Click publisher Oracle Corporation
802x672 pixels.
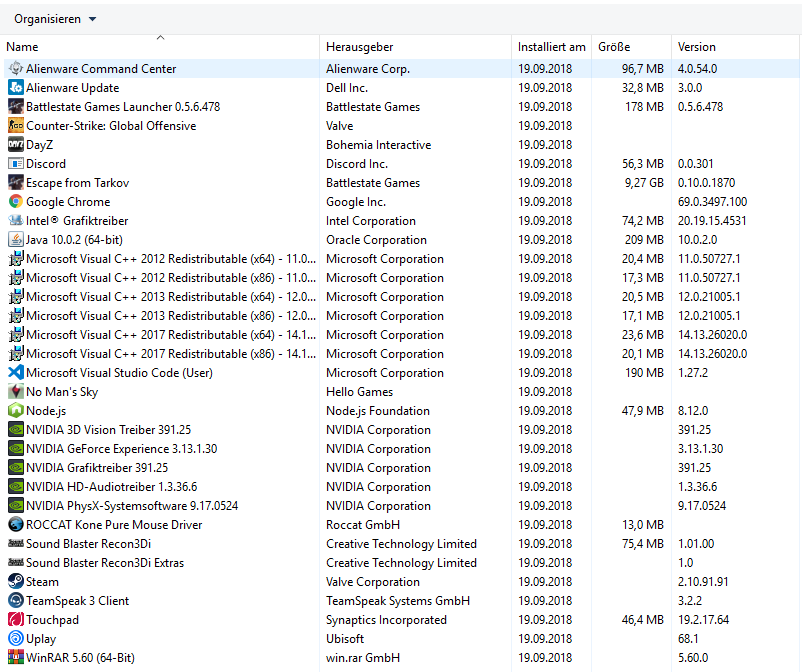(x=376, y=240)
